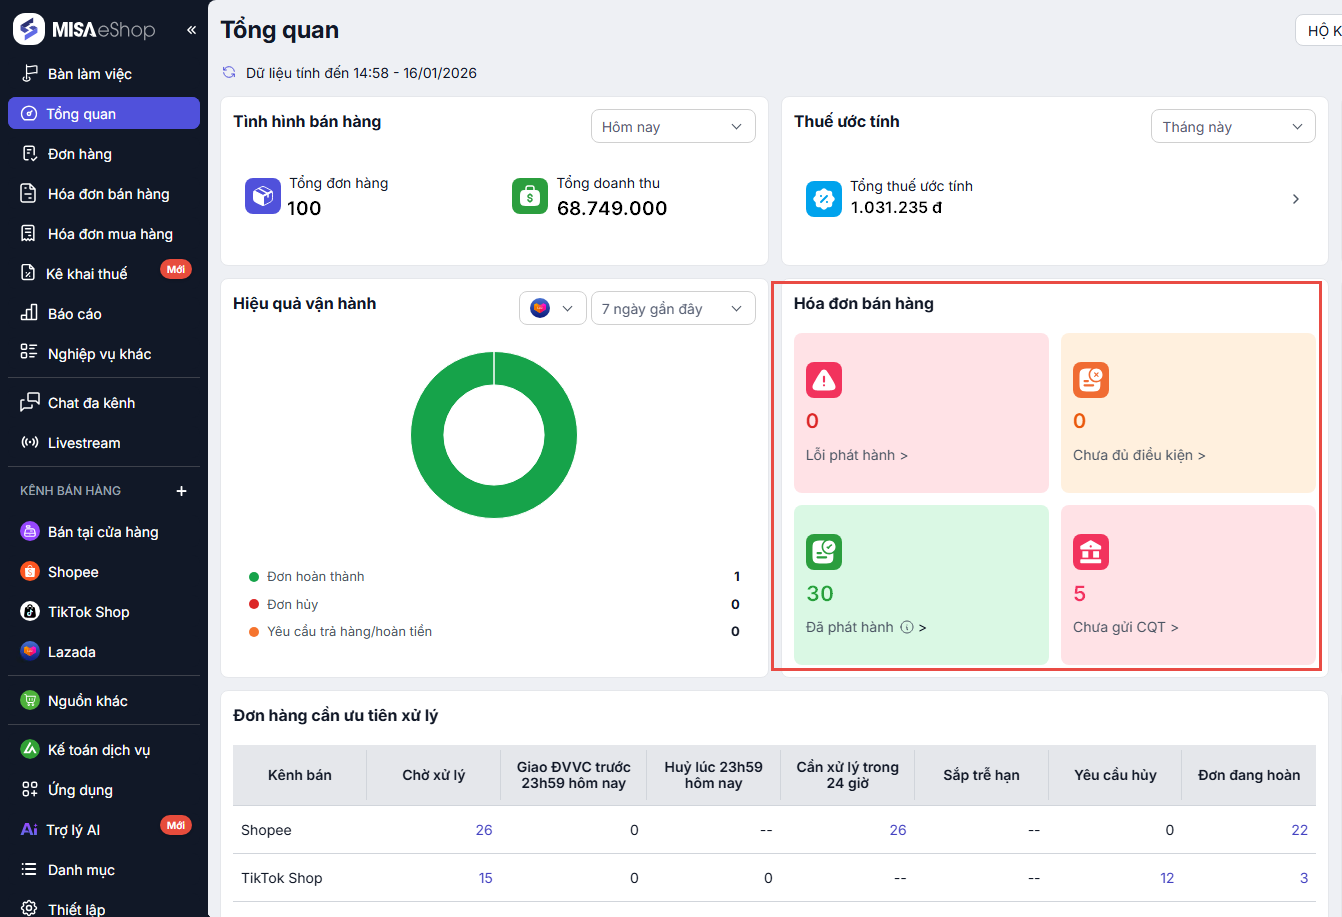Click Shopee's 26 Chờ xử lý orders link
Image resolution: width=1342 pixels, height=917 pixels.
484,830
